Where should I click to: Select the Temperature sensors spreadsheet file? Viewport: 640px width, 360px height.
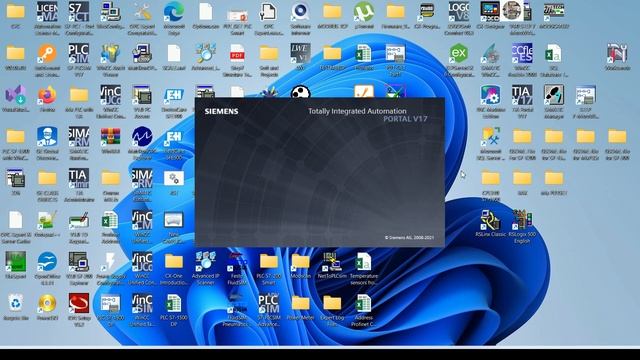(364, 262)
